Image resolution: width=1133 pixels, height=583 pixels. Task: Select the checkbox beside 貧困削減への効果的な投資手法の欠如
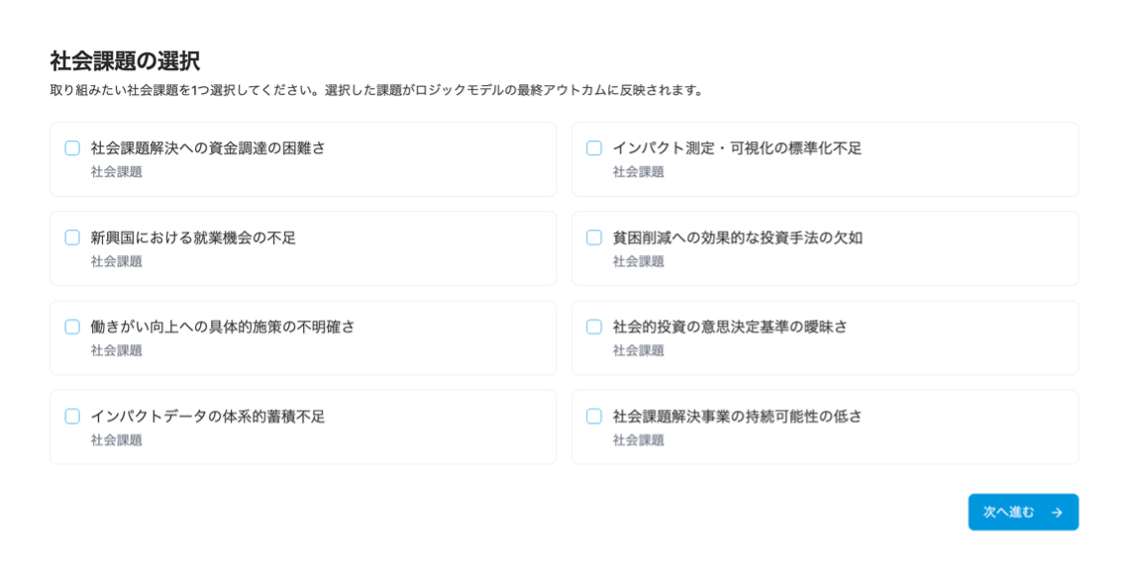594,238
